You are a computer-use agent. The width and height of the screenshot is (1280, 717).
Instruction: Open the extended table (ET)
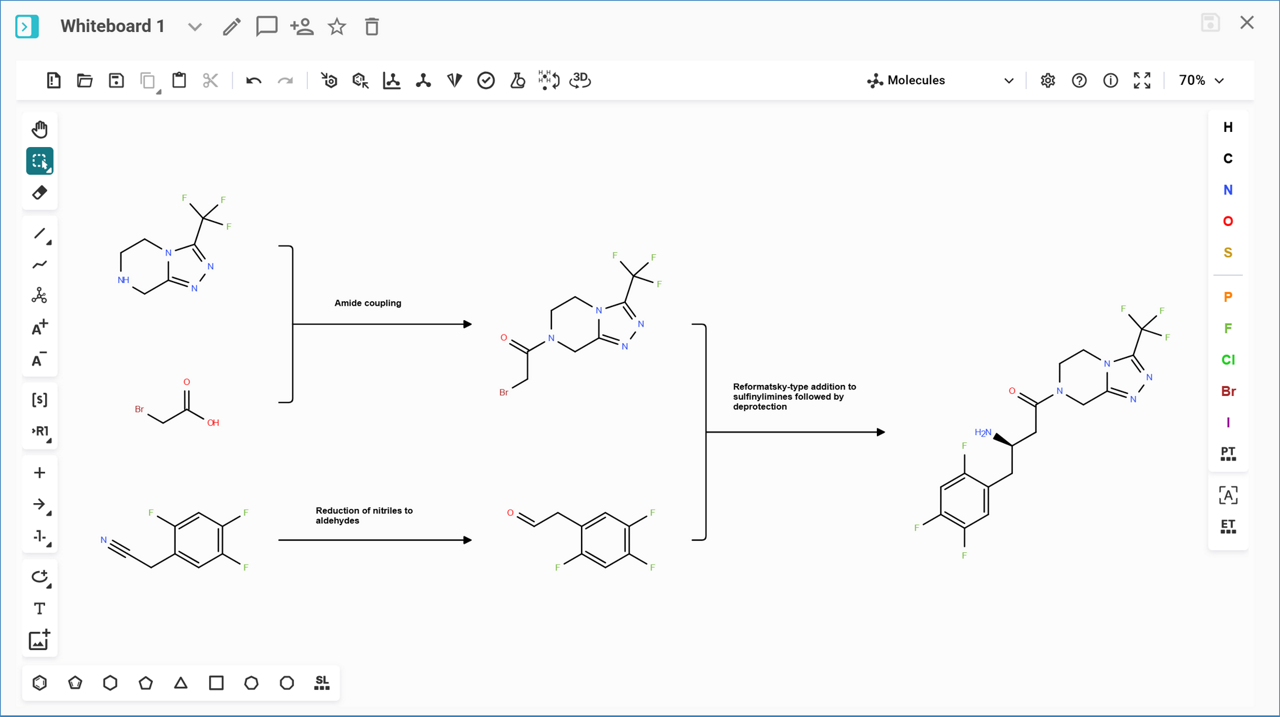(x=1228, y=526)
